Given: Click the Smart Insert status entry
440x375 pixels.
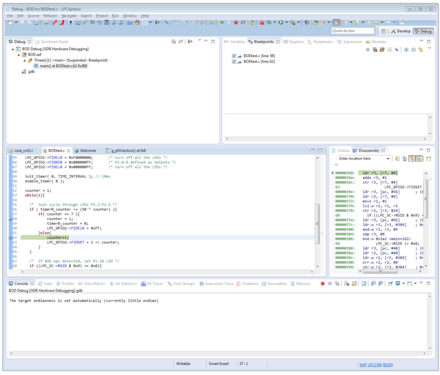Looking at the screenshot, I should pos(219,364).
